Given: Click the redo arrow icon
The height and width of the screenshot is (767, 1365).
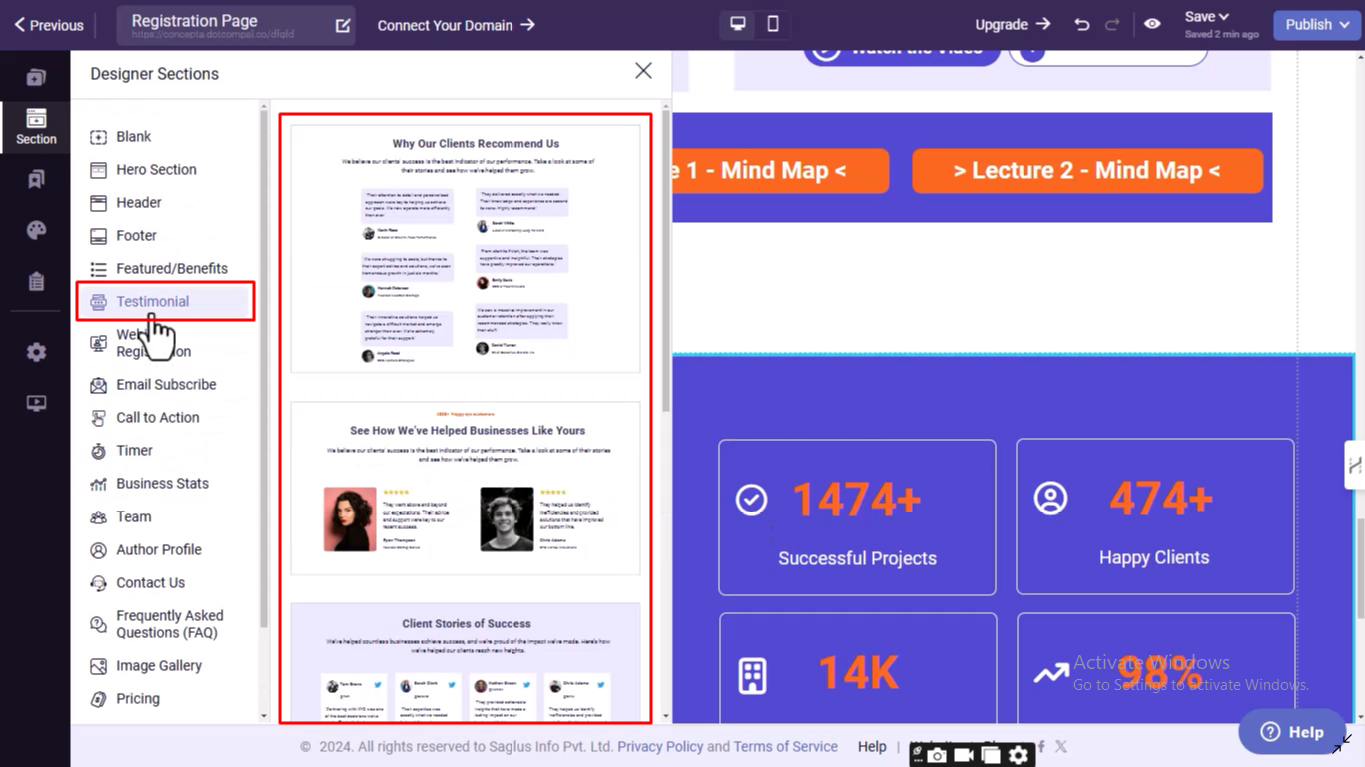Looking at the screenshot, I should tap(1112, 24).
